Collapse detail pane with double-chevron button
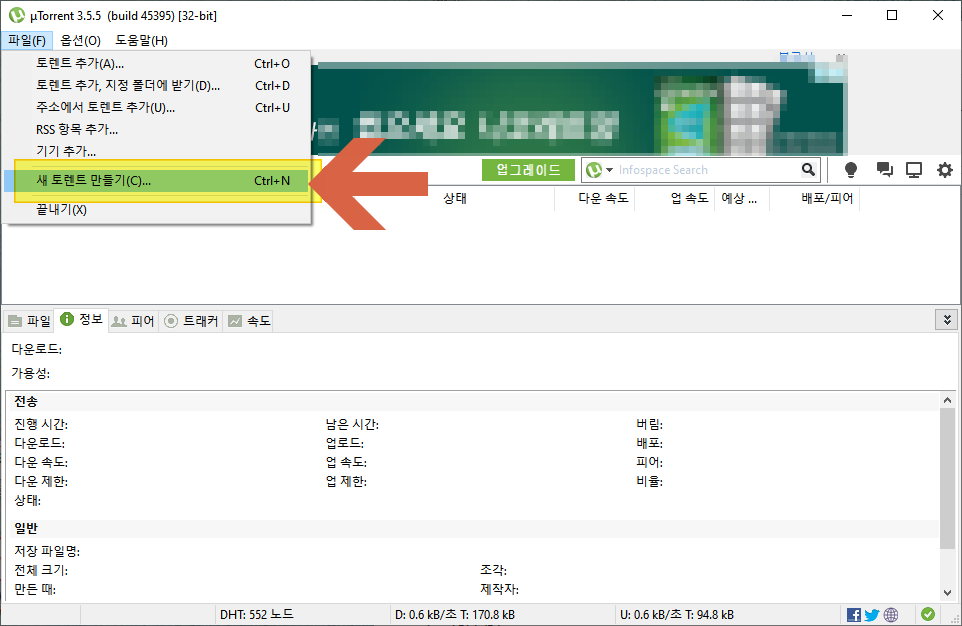 (x=947, y=320)
